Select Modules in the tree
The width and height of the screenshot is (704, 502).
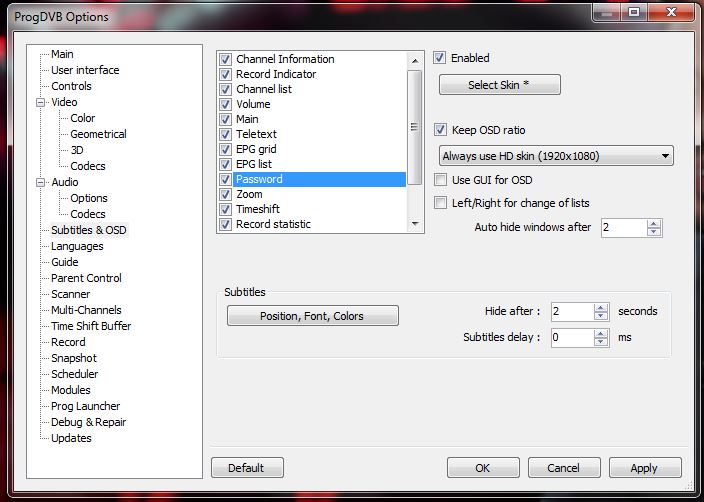pos(70,390)
